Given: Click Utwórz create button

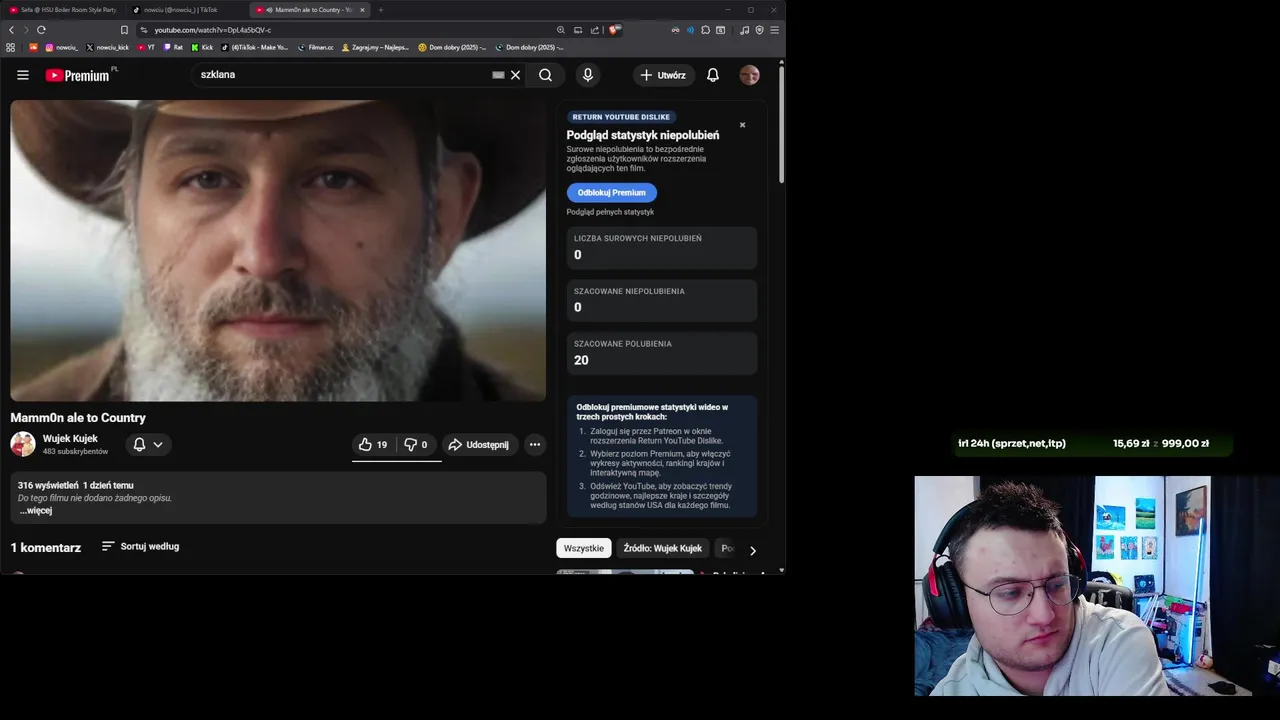Looking at the screenshot, I should click(x=664, y=75).
